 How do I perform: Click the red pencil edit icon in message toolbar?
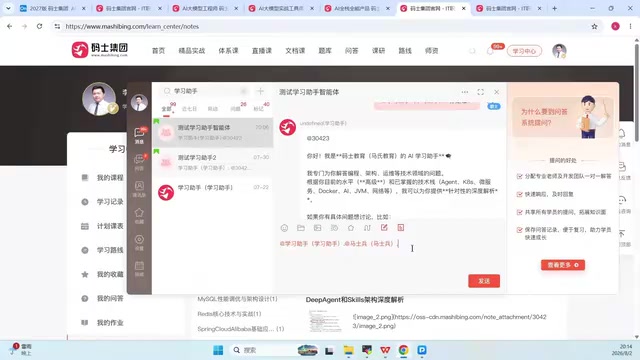coord(384,228)
